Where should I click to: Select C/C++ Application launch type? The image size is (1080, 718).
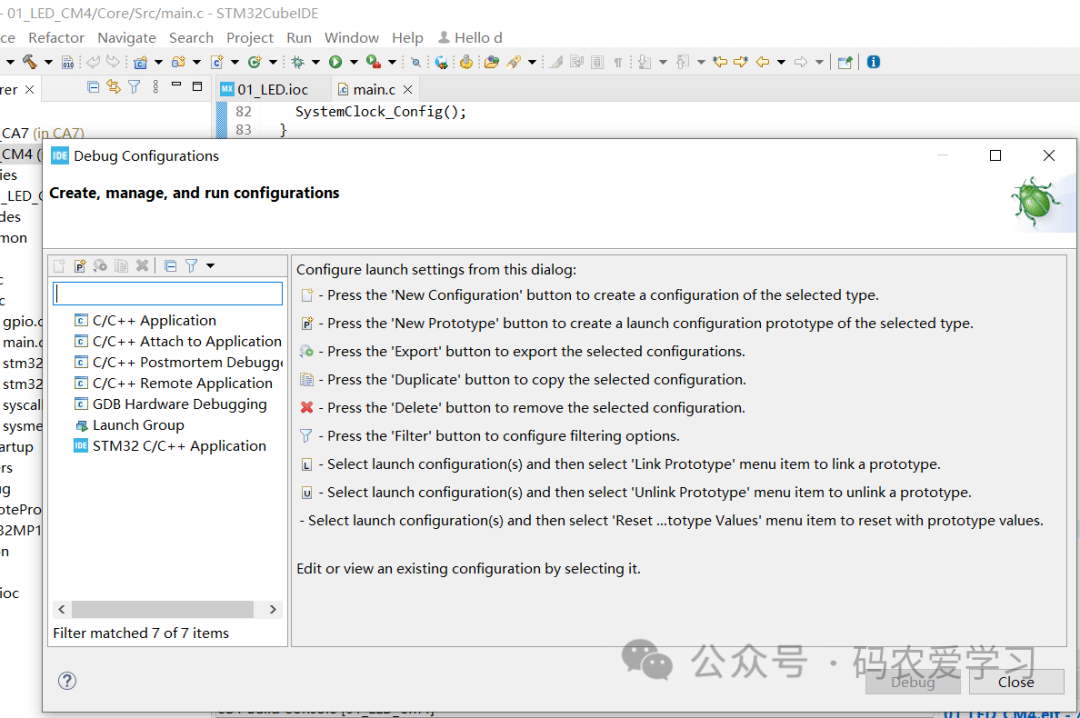coord(145,320)
